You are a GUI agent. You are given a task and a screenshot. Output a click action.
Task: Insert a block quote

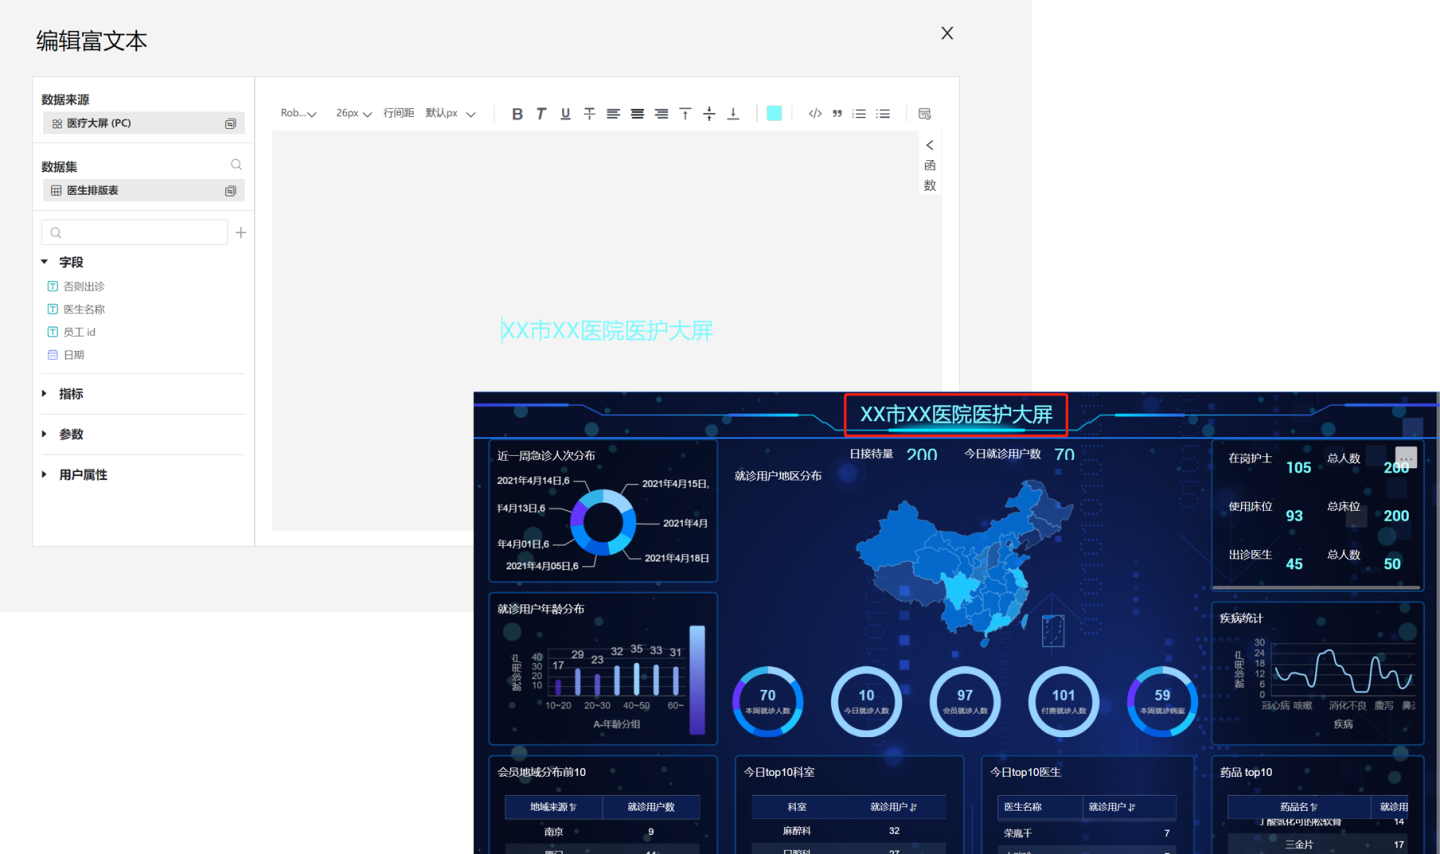click(837, 114)
